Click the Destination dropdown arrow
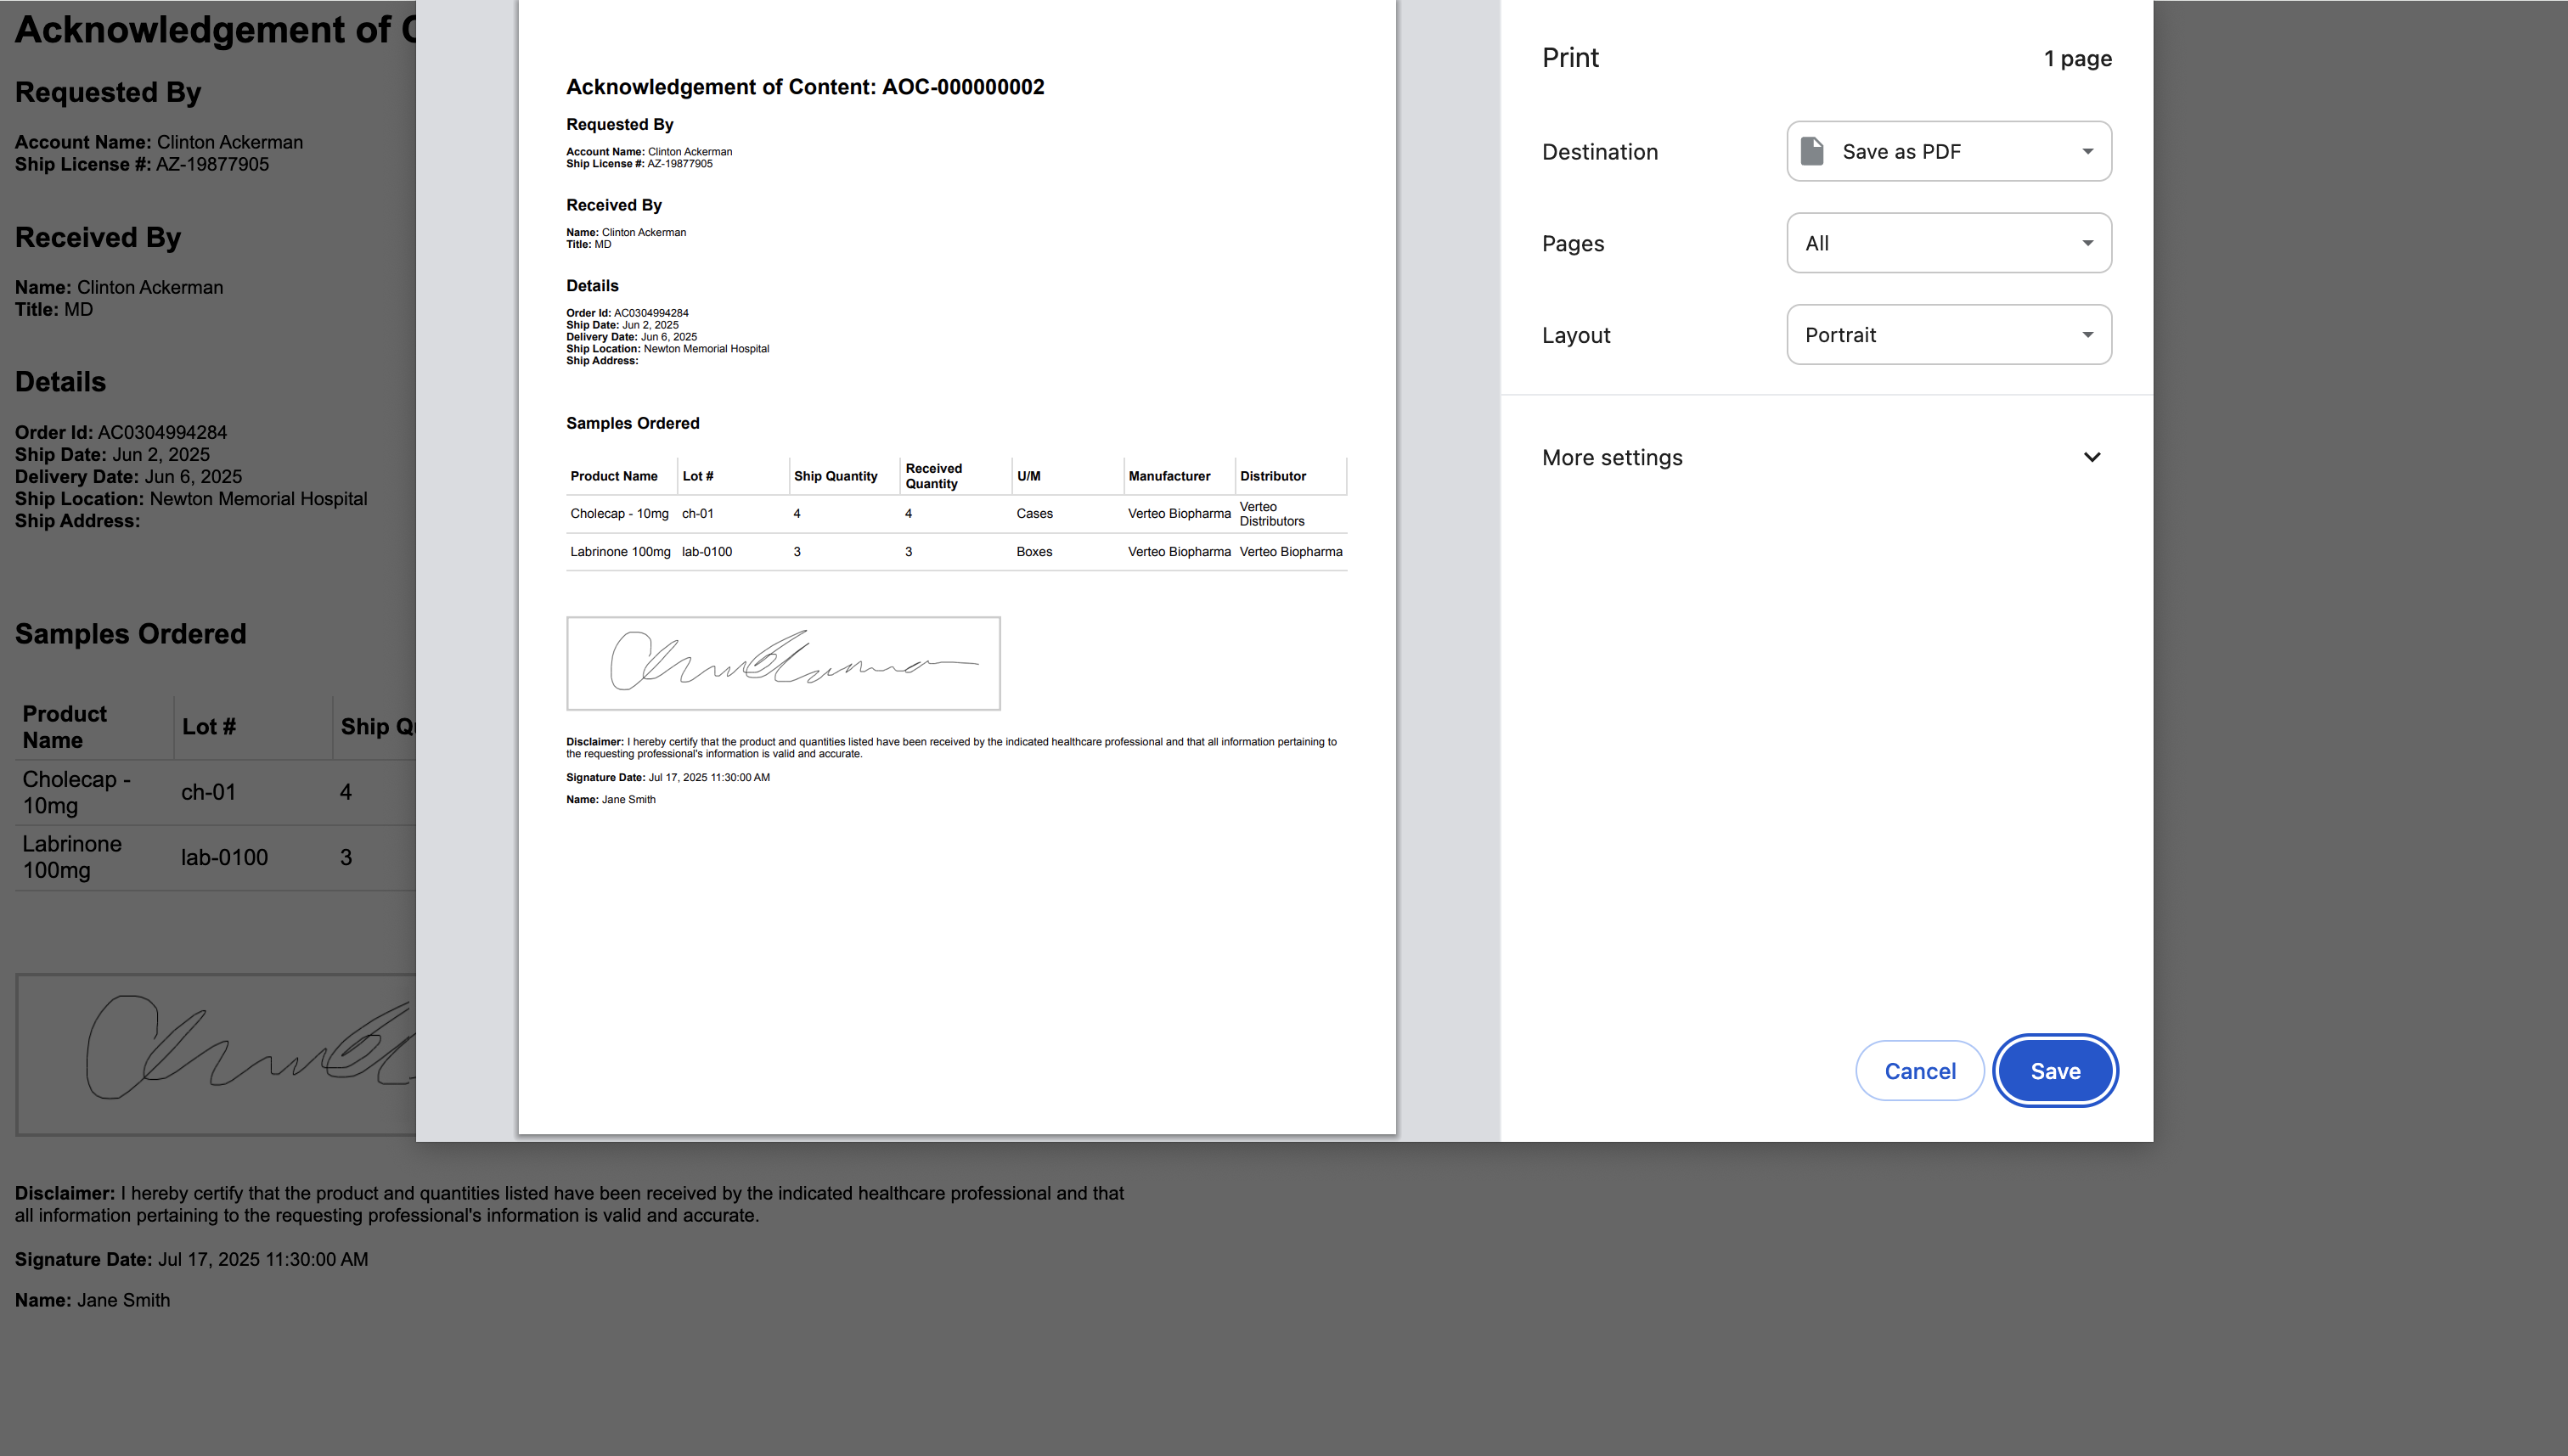2568x1456 pixels. pos(2087,151)
